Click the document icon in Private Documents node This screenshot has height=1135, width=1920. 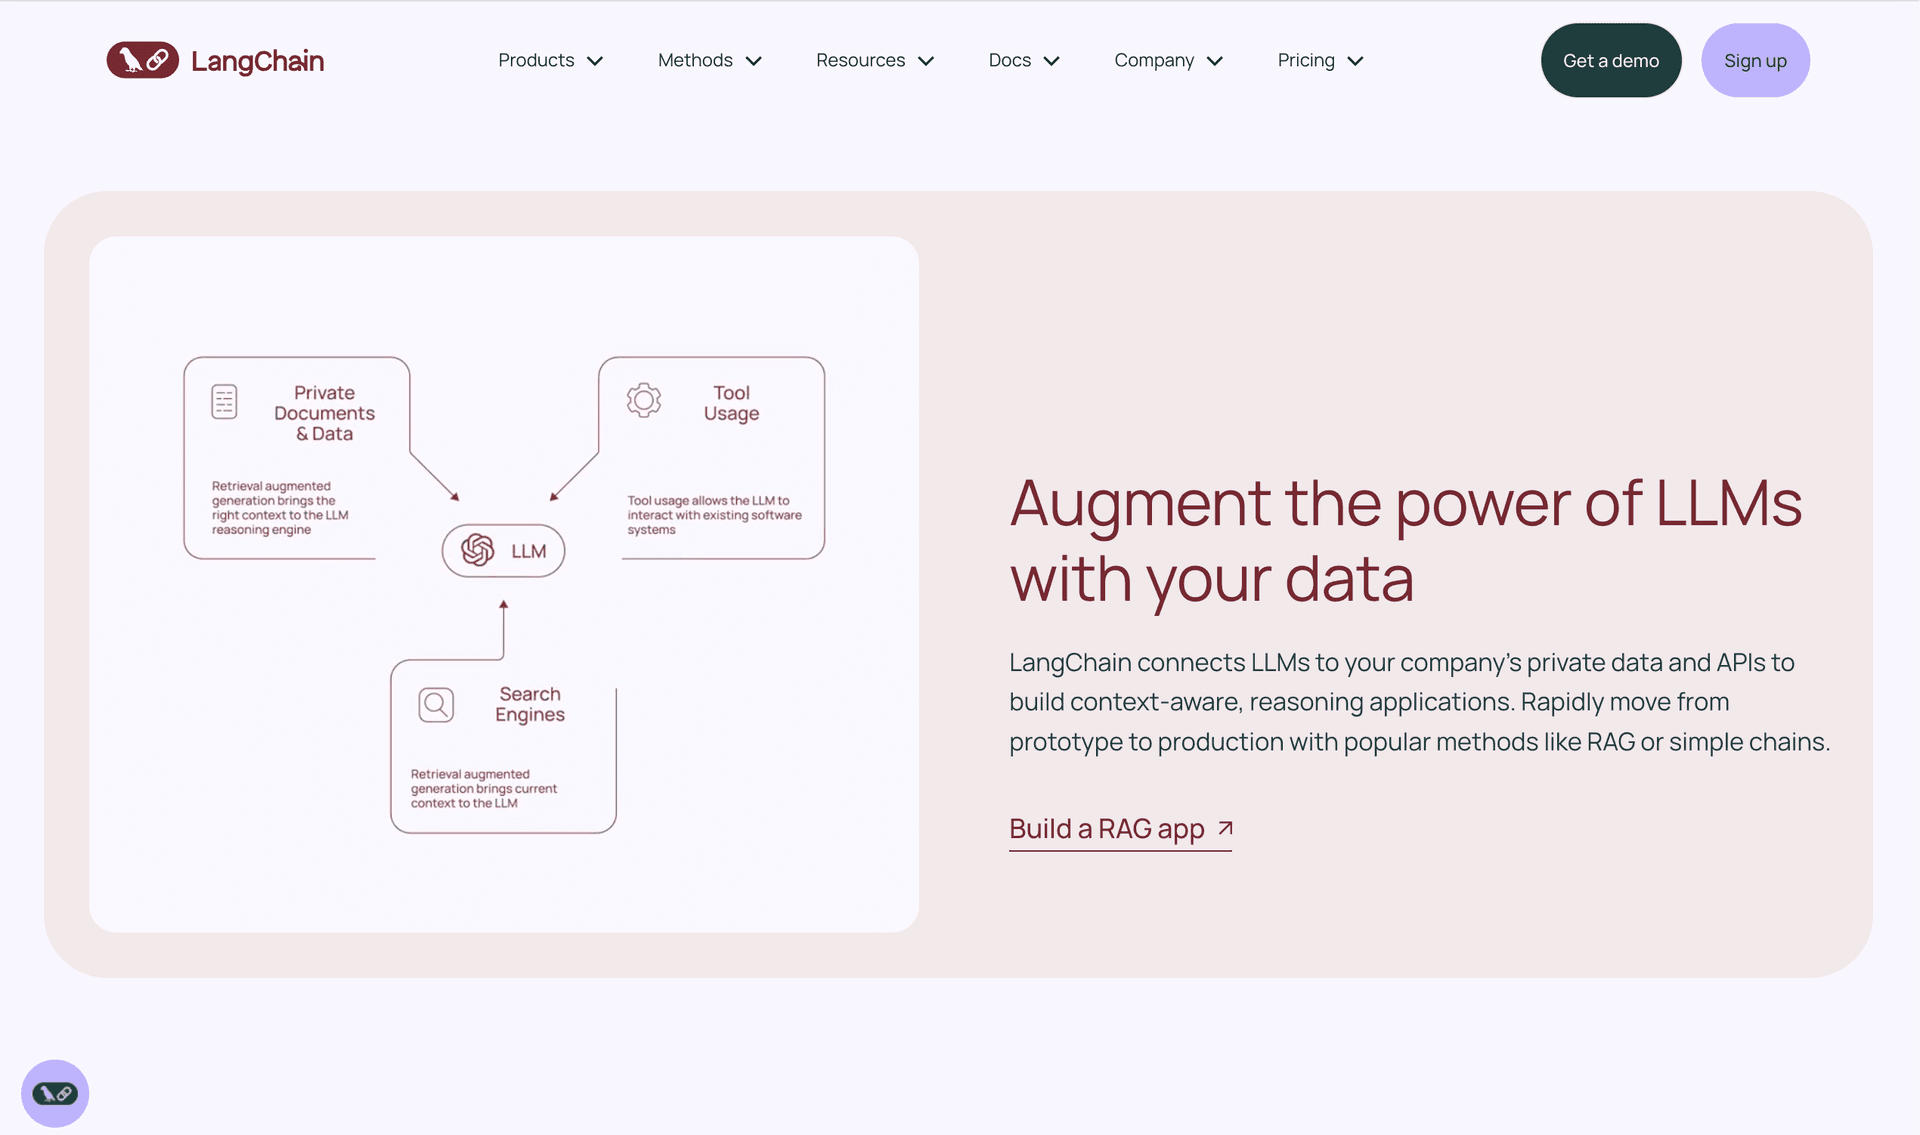tap(222, 400)
